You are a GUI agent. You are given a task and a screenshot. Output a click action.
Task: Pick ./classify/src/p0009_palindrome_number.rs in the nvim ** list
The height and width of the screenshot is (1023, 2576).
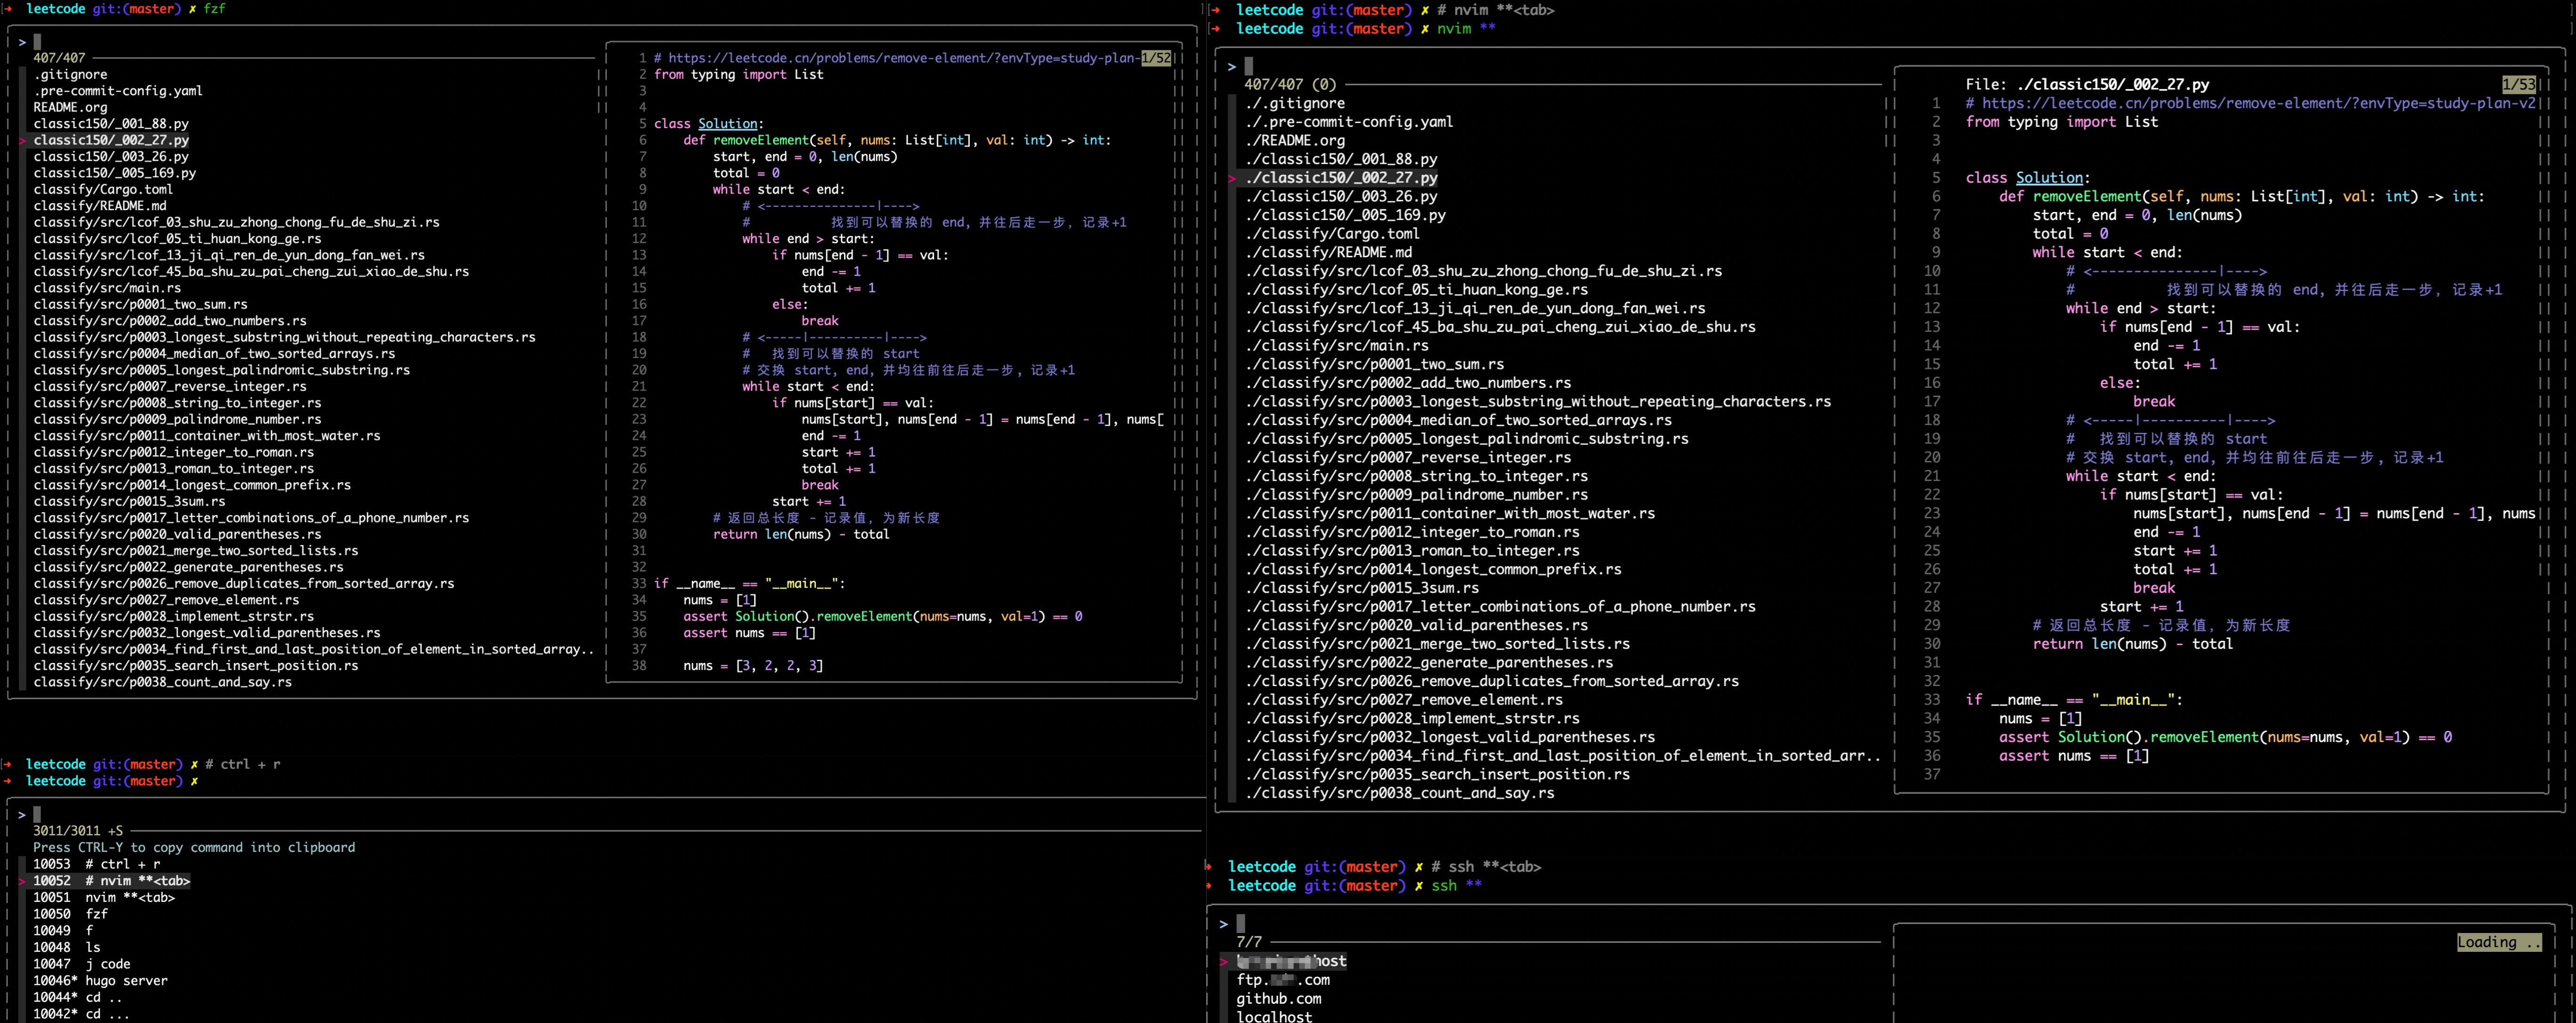pos(1416,494)
